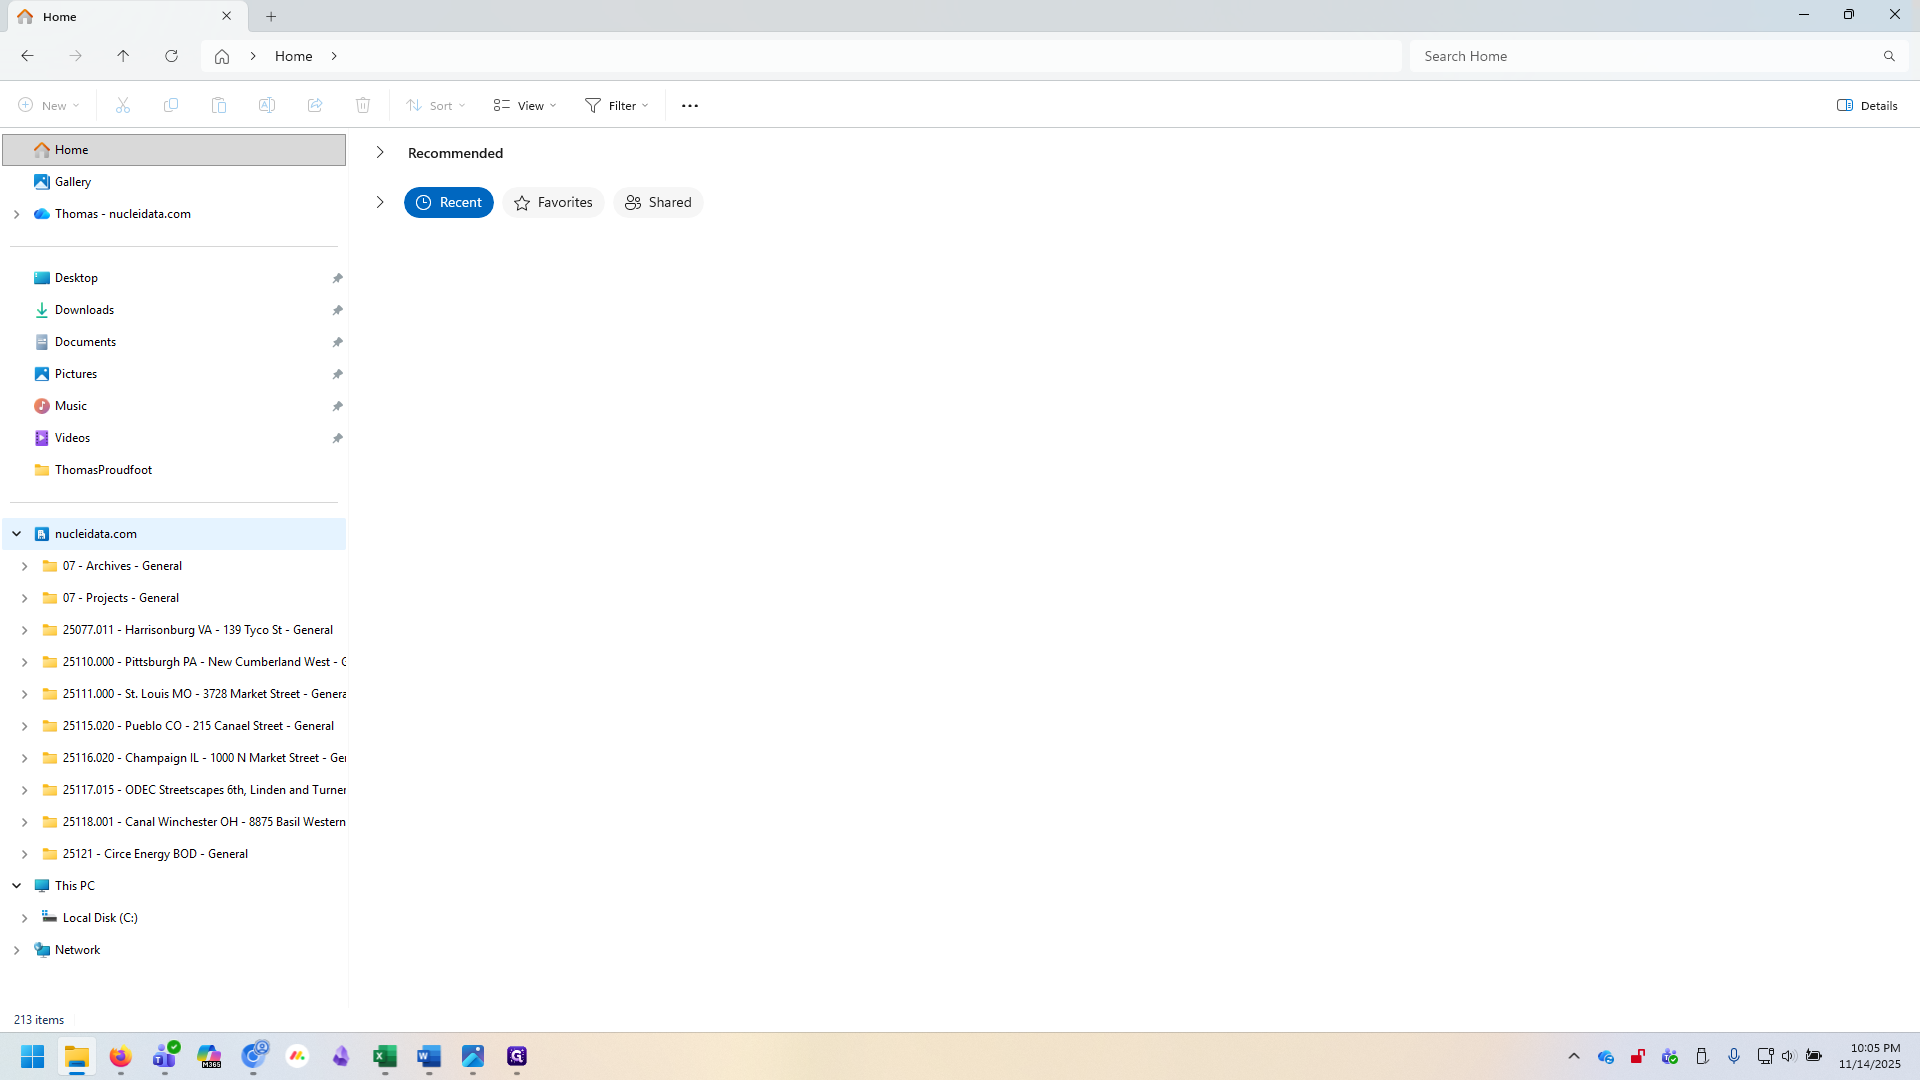Open Microsoft Word from the taskbar
Screen dimensions: 1920x1080
coord(430,1057)
